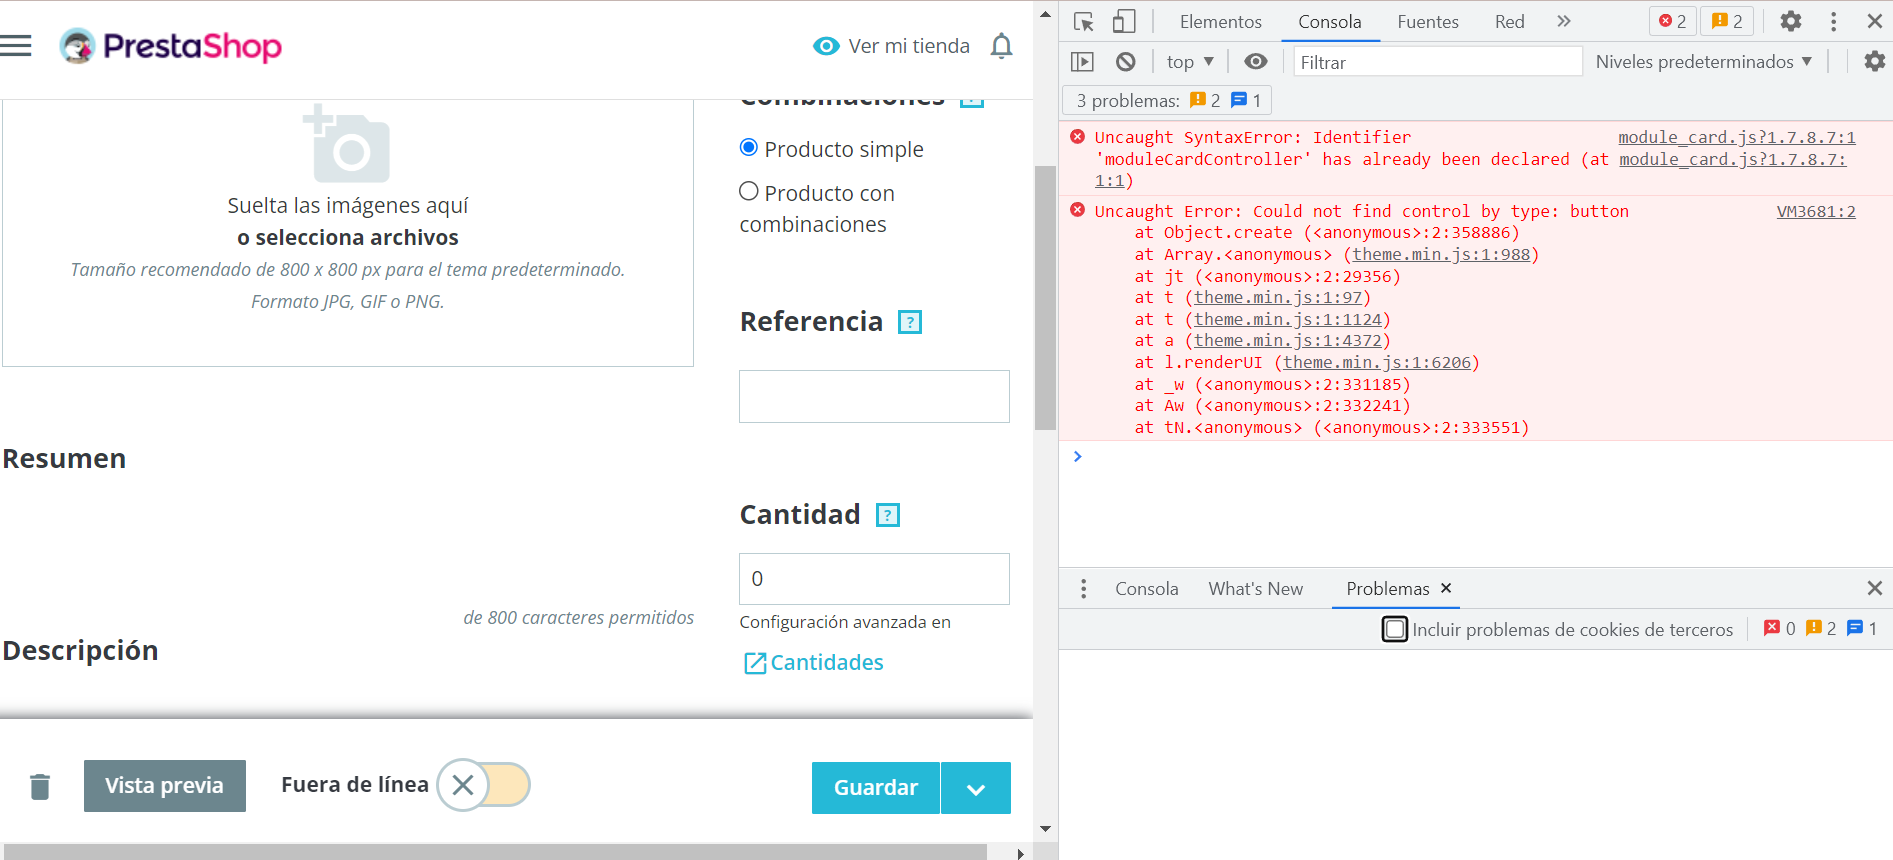Open the theme.min.js:1:988 stack link

coord(1441,254)
